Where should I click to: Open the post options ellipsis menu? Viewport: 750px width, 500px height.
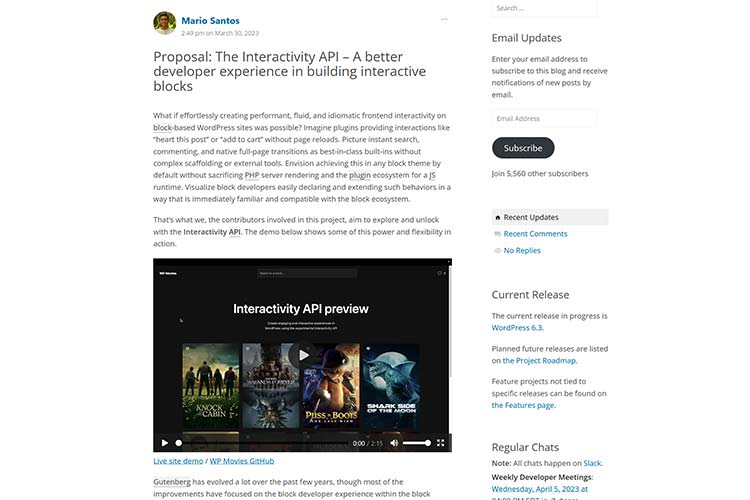tap(444, 20)
